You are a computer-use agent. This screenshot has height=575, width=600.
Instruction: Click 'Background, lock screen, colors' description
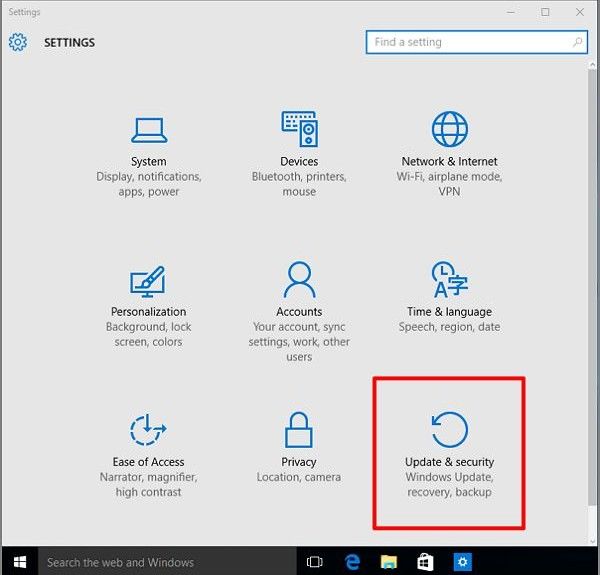click(148, 334)
